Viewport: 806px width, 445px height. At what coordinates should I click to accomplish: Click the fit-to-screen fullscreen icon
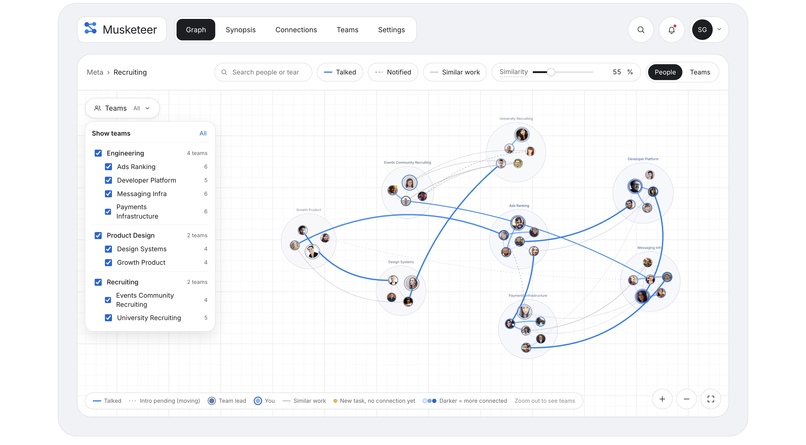pos(710,399)
